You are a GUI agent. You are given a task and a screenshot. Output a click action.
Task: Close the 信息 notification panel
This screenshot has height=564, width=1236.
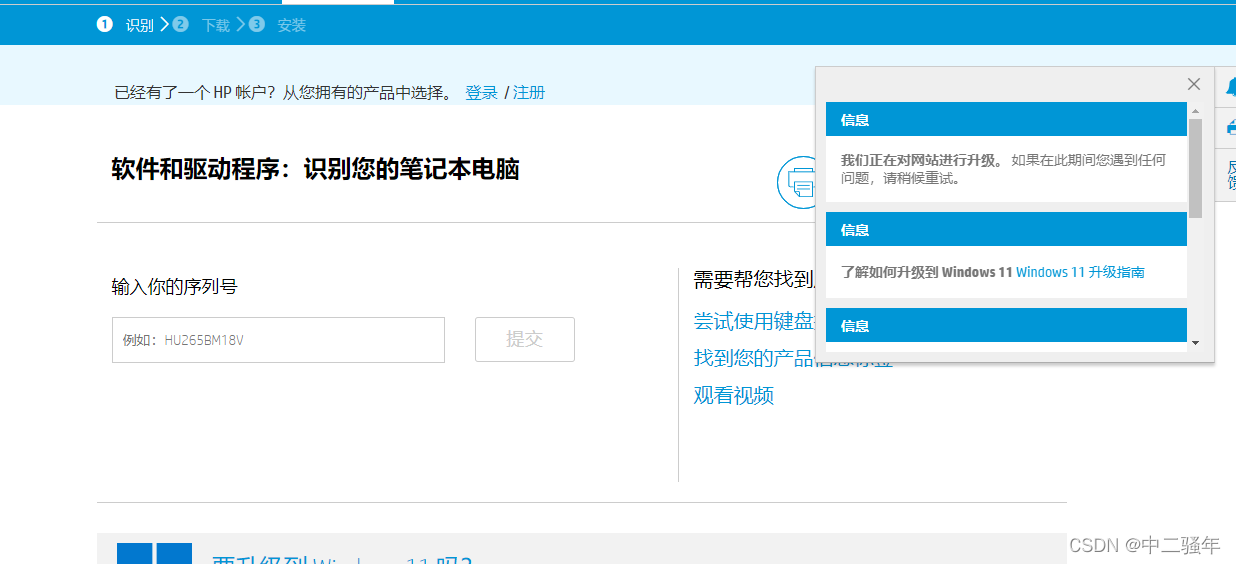click(x=1193, y=84)
